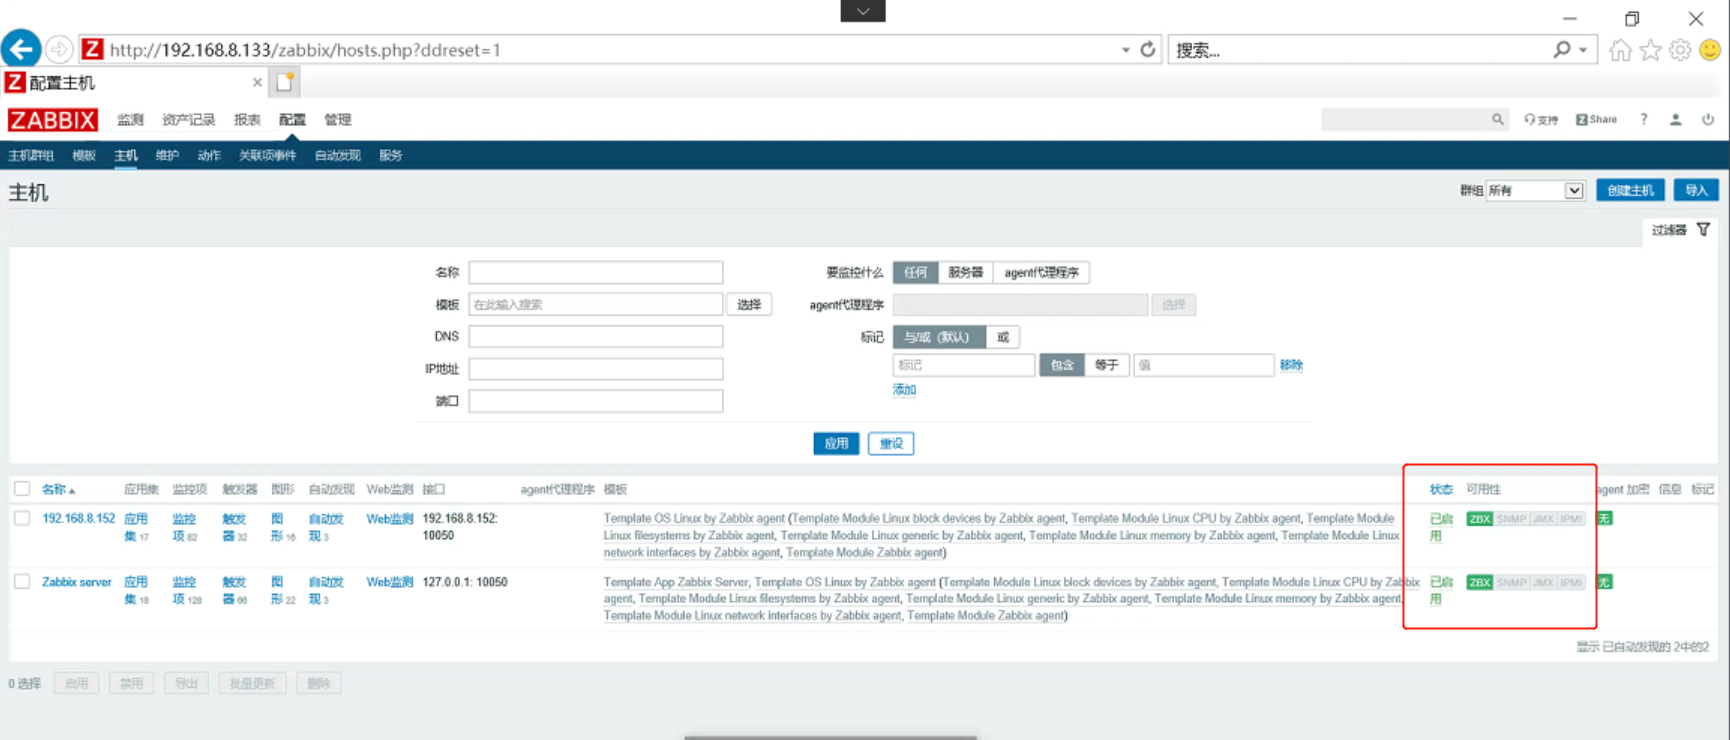Image resolution: width=1730 pixels, height=740 pixels.
Task: Open 资产记录 top menu
Action: coord(188,120)
